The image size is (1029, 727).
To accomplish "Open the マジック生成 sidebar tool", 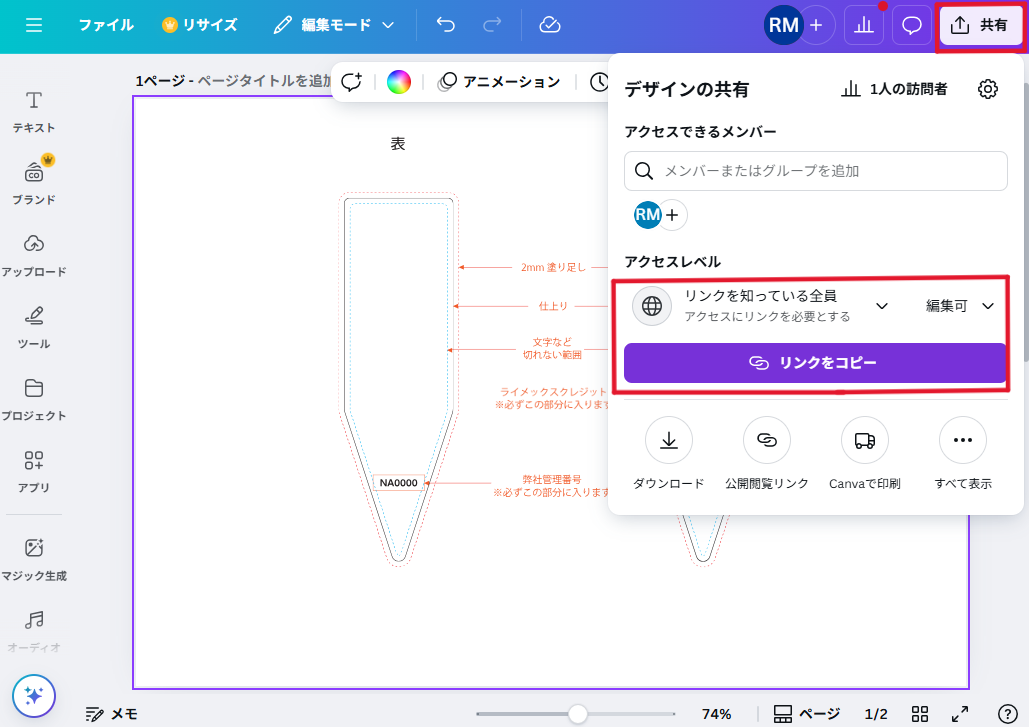I will (34, 558).
